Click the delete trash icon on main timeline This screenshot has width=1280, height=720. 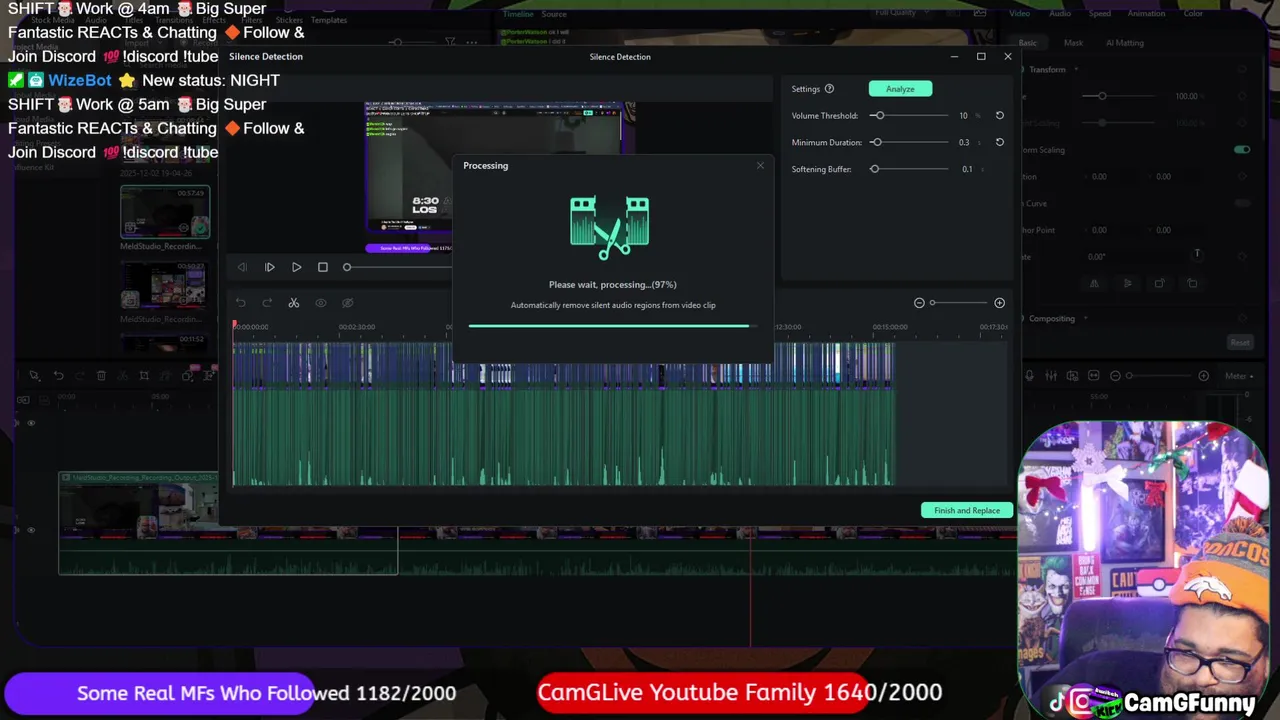(101, 376)
